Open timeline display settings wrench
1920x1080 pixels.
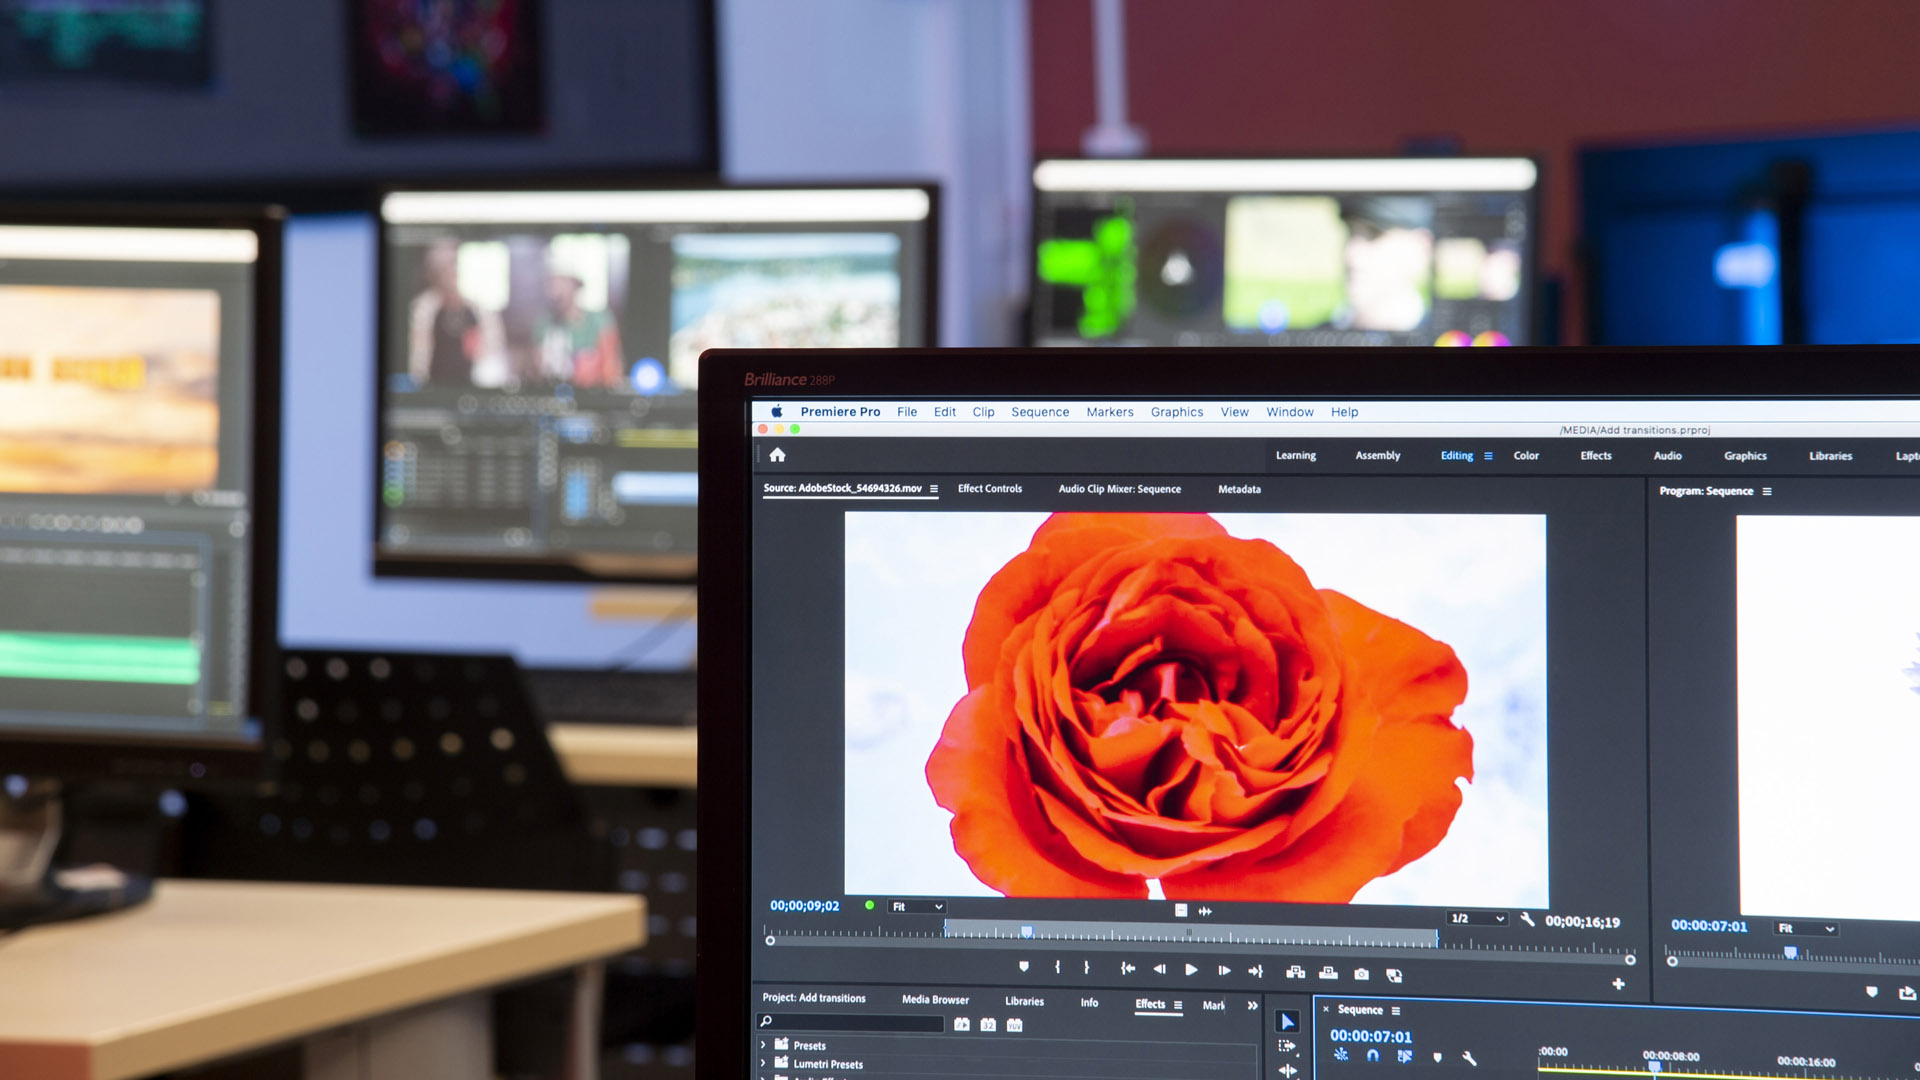tap(1469, 1058)
